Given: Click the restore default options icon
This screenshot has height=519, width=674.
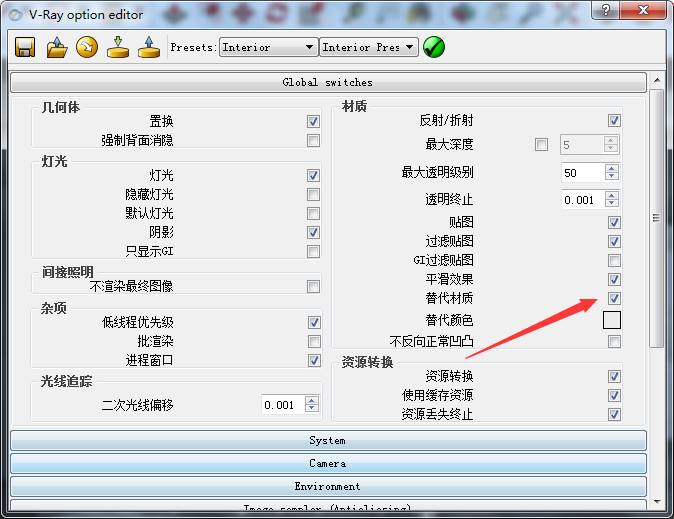Looking at the screenshot, I should [87, 47].
